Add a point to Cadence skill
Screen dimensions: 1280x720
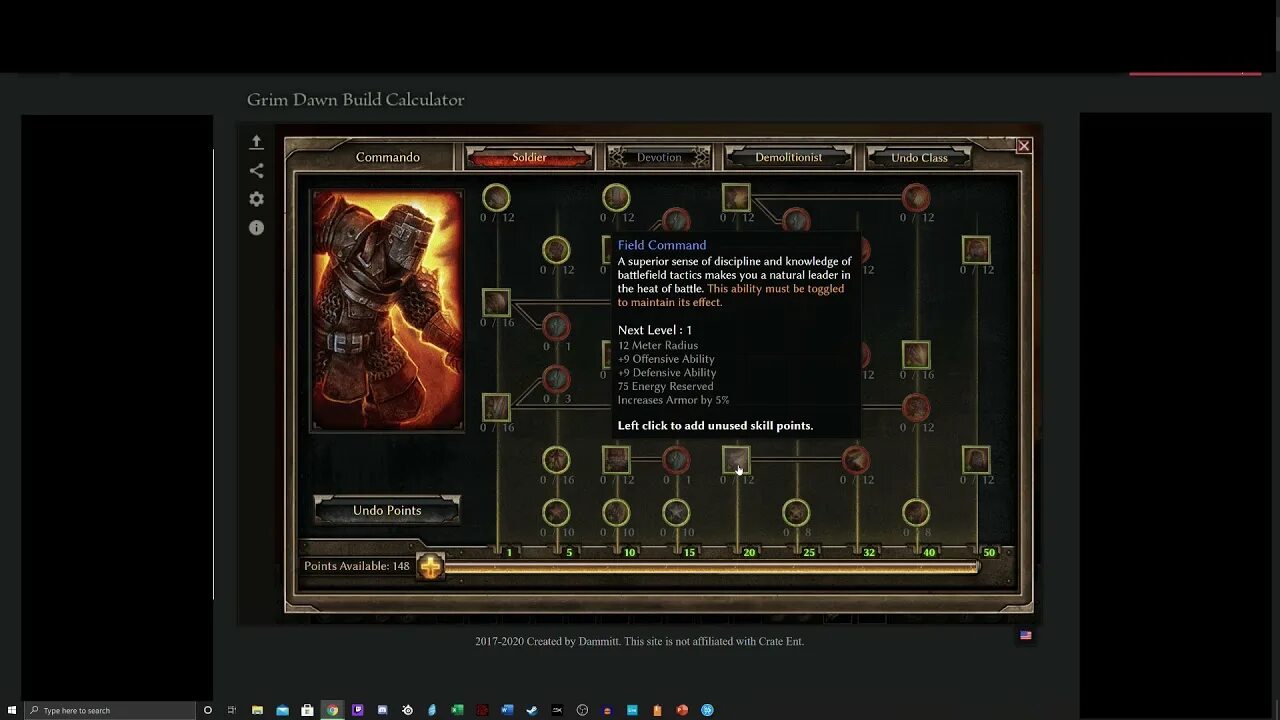(496, 303)
